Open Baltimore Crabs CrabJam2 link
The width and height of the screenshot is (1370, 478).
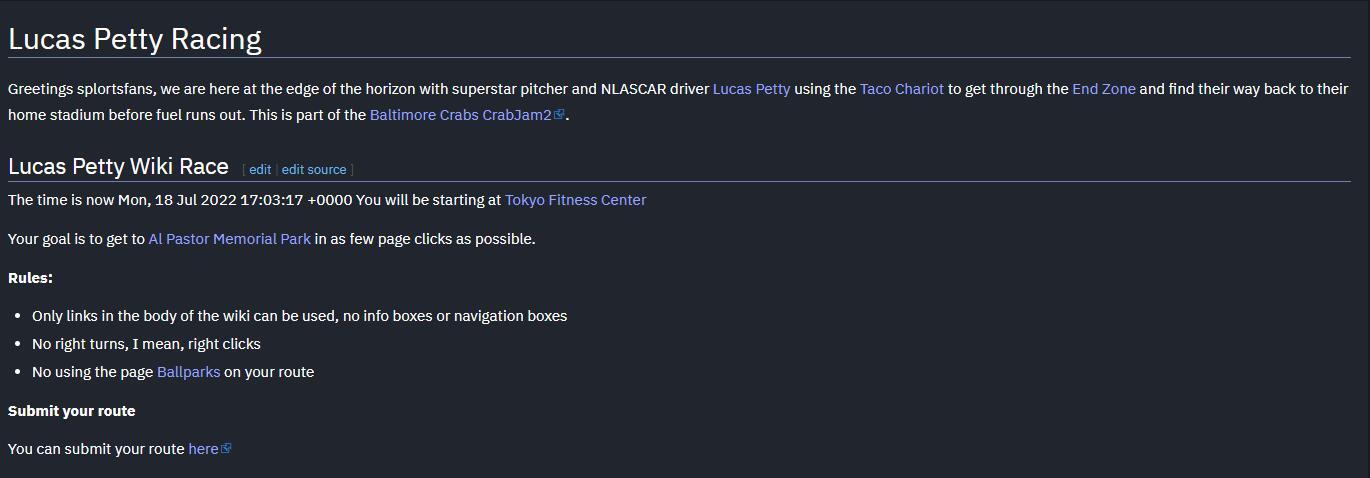[x=460, y=115]
